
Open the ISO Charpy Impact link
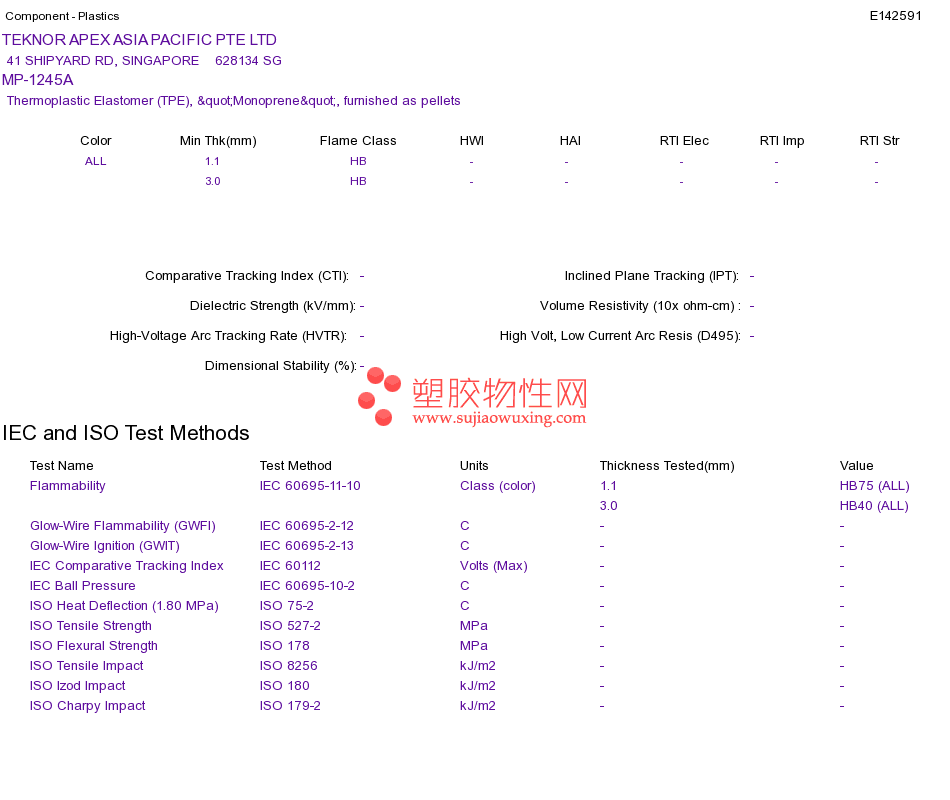88,706
